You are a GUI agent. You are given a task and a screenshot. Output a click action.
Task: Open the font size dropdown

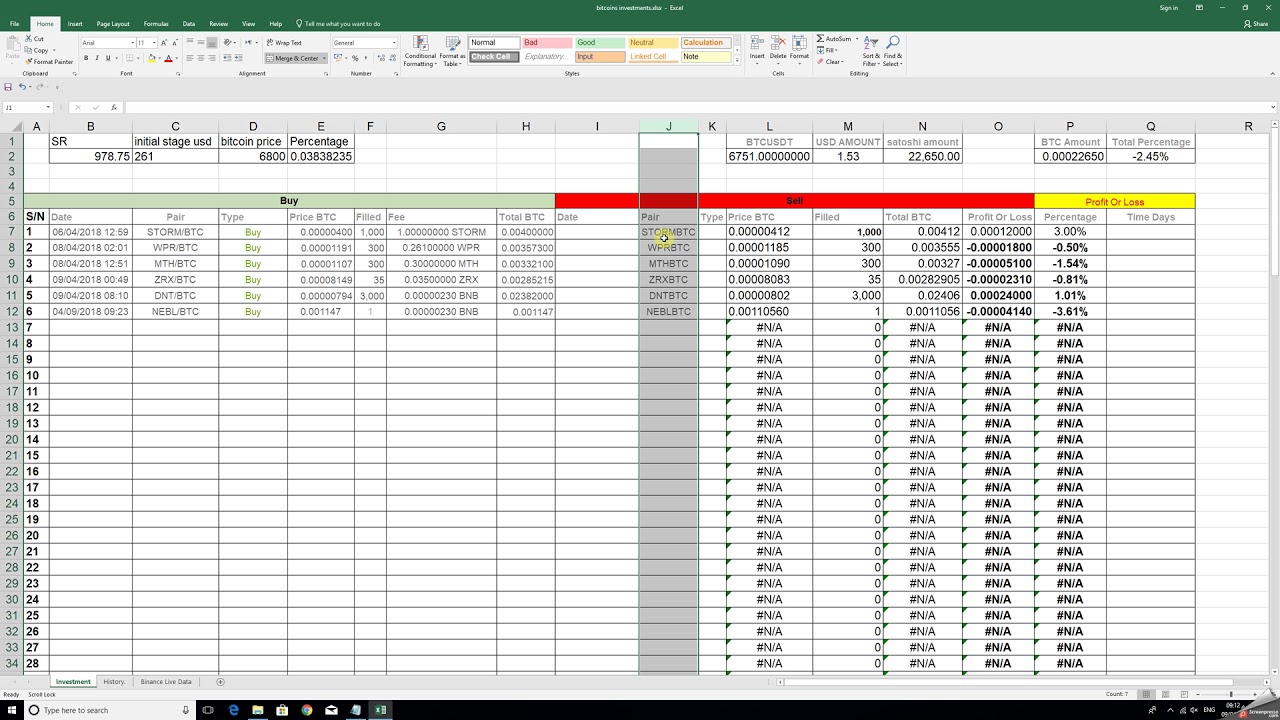(155, 43)
